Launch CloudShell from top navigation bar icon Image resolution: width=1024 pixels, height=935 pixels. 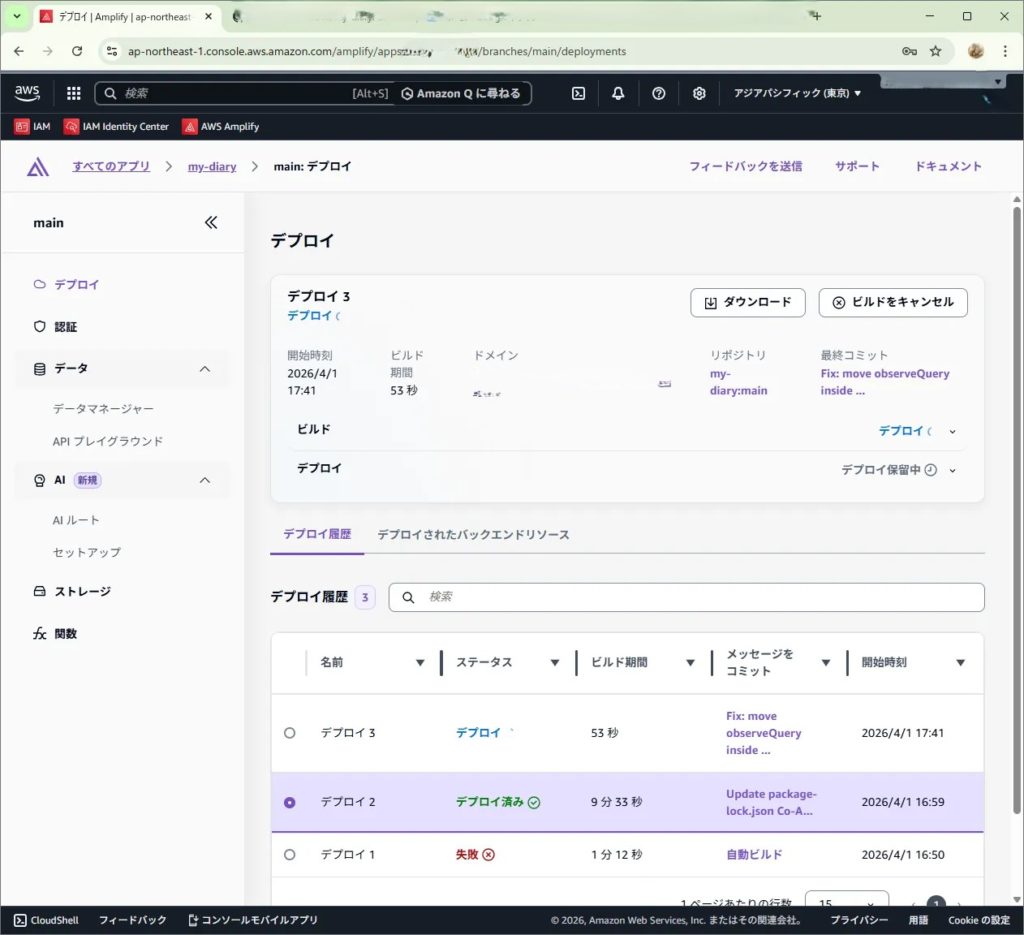[x=578, y=93]
